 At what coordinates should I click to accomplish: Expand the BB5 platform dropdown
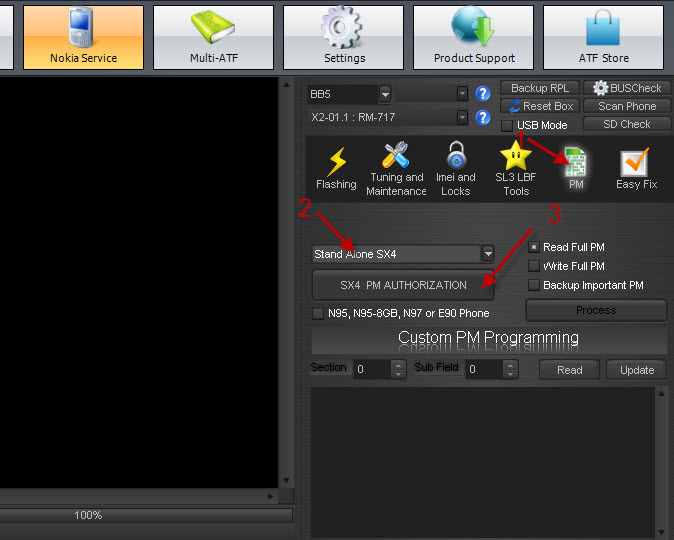(x=385, y=94)
